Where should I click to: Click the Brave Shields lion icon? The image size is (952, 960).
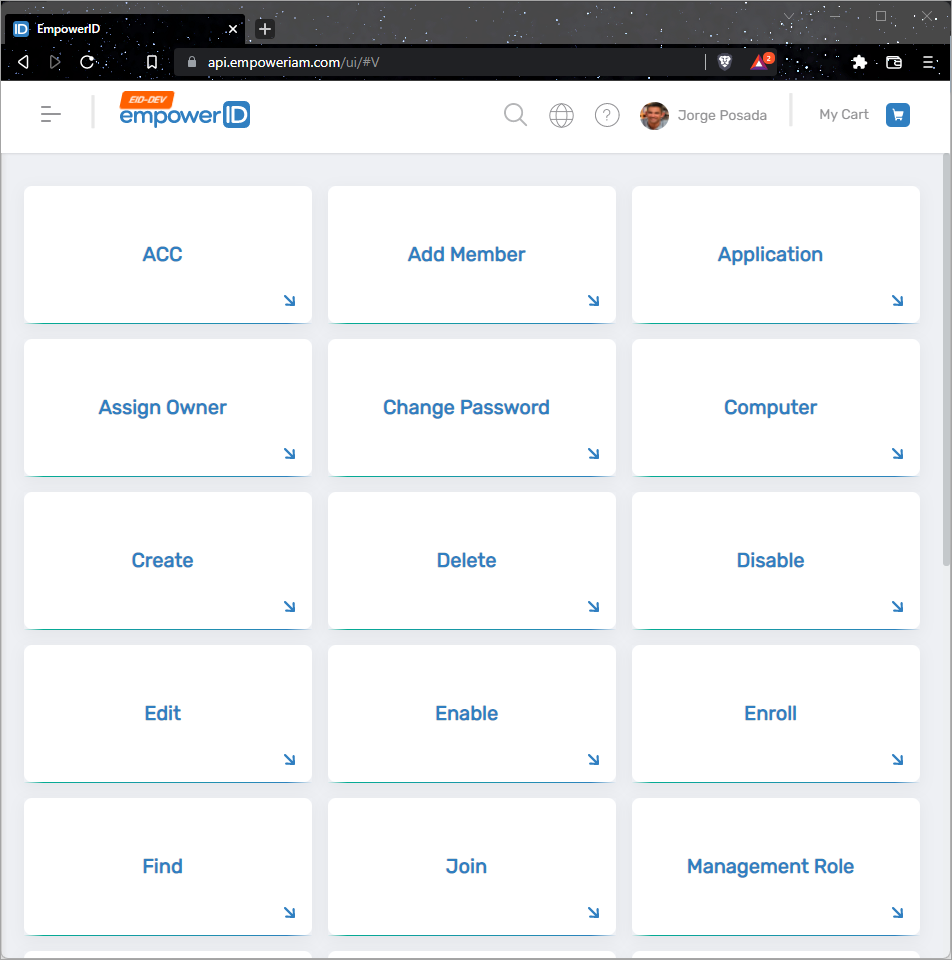[x=725, y=62]
